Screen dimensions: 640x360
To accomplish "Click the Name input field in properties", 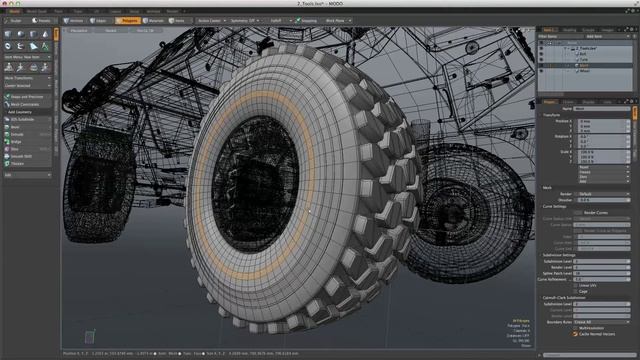I will point(602,109).
